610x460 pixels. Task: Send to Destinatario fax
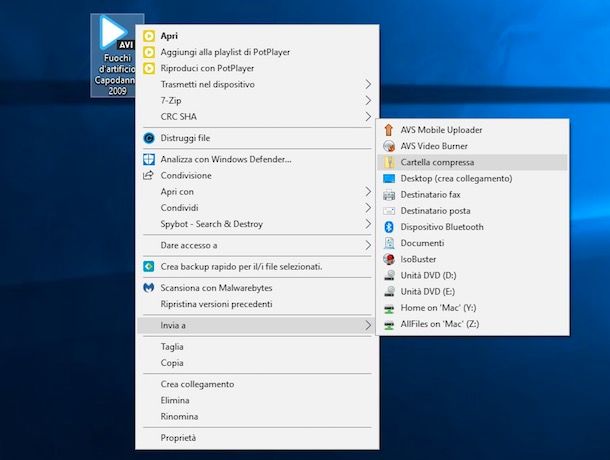[x=472, y=195]
